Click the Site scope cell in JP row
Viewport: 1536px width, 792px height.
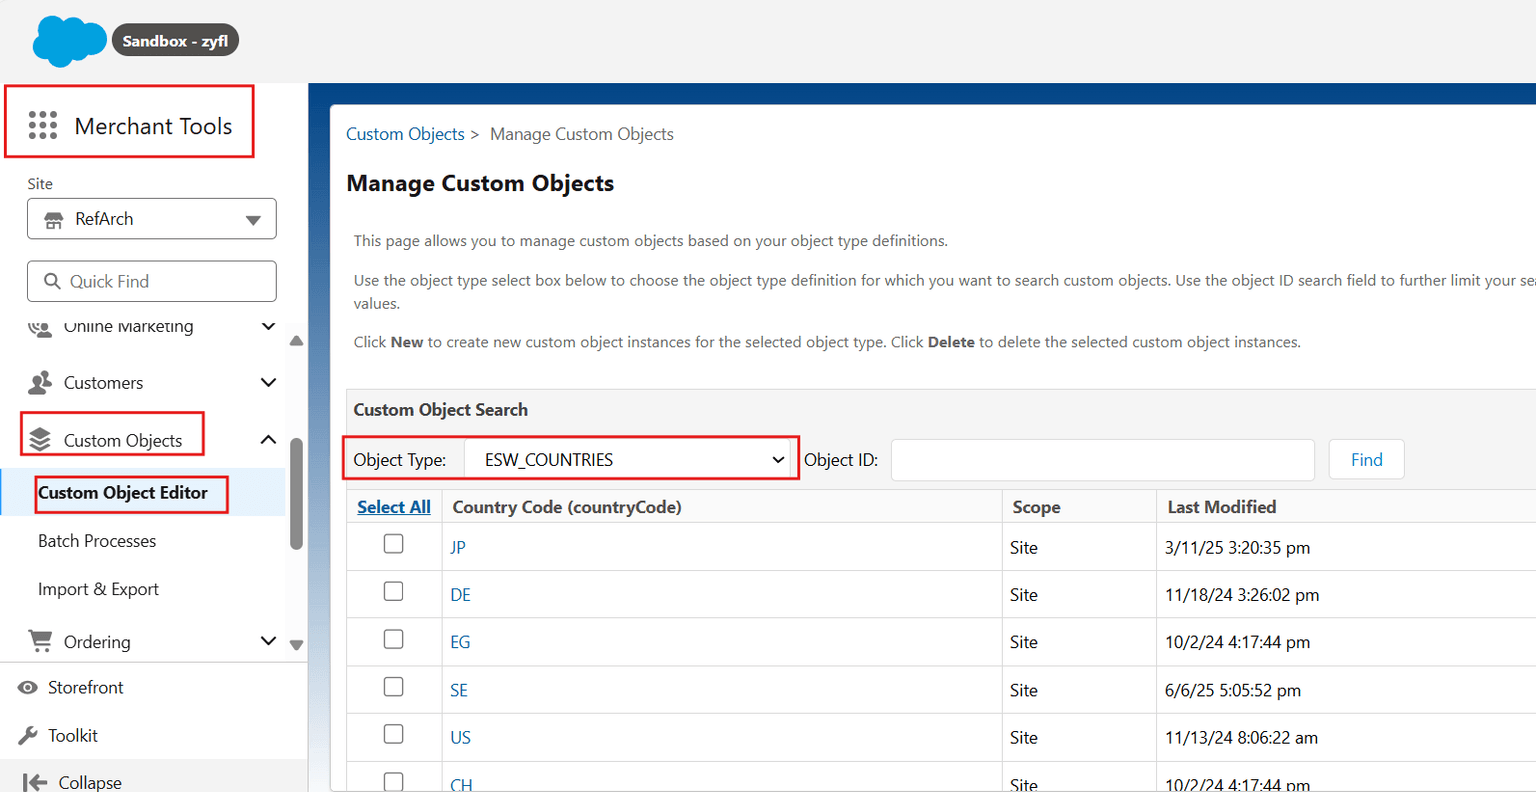pyautogui.click(x=1024, y=548)
